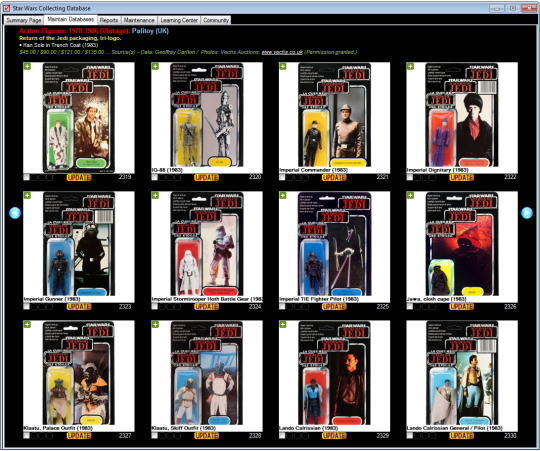Tick the white checkbox under Lando Calrissian General / Pilot
This screenshot has width=540, height=451.
(x=409, y=436)
